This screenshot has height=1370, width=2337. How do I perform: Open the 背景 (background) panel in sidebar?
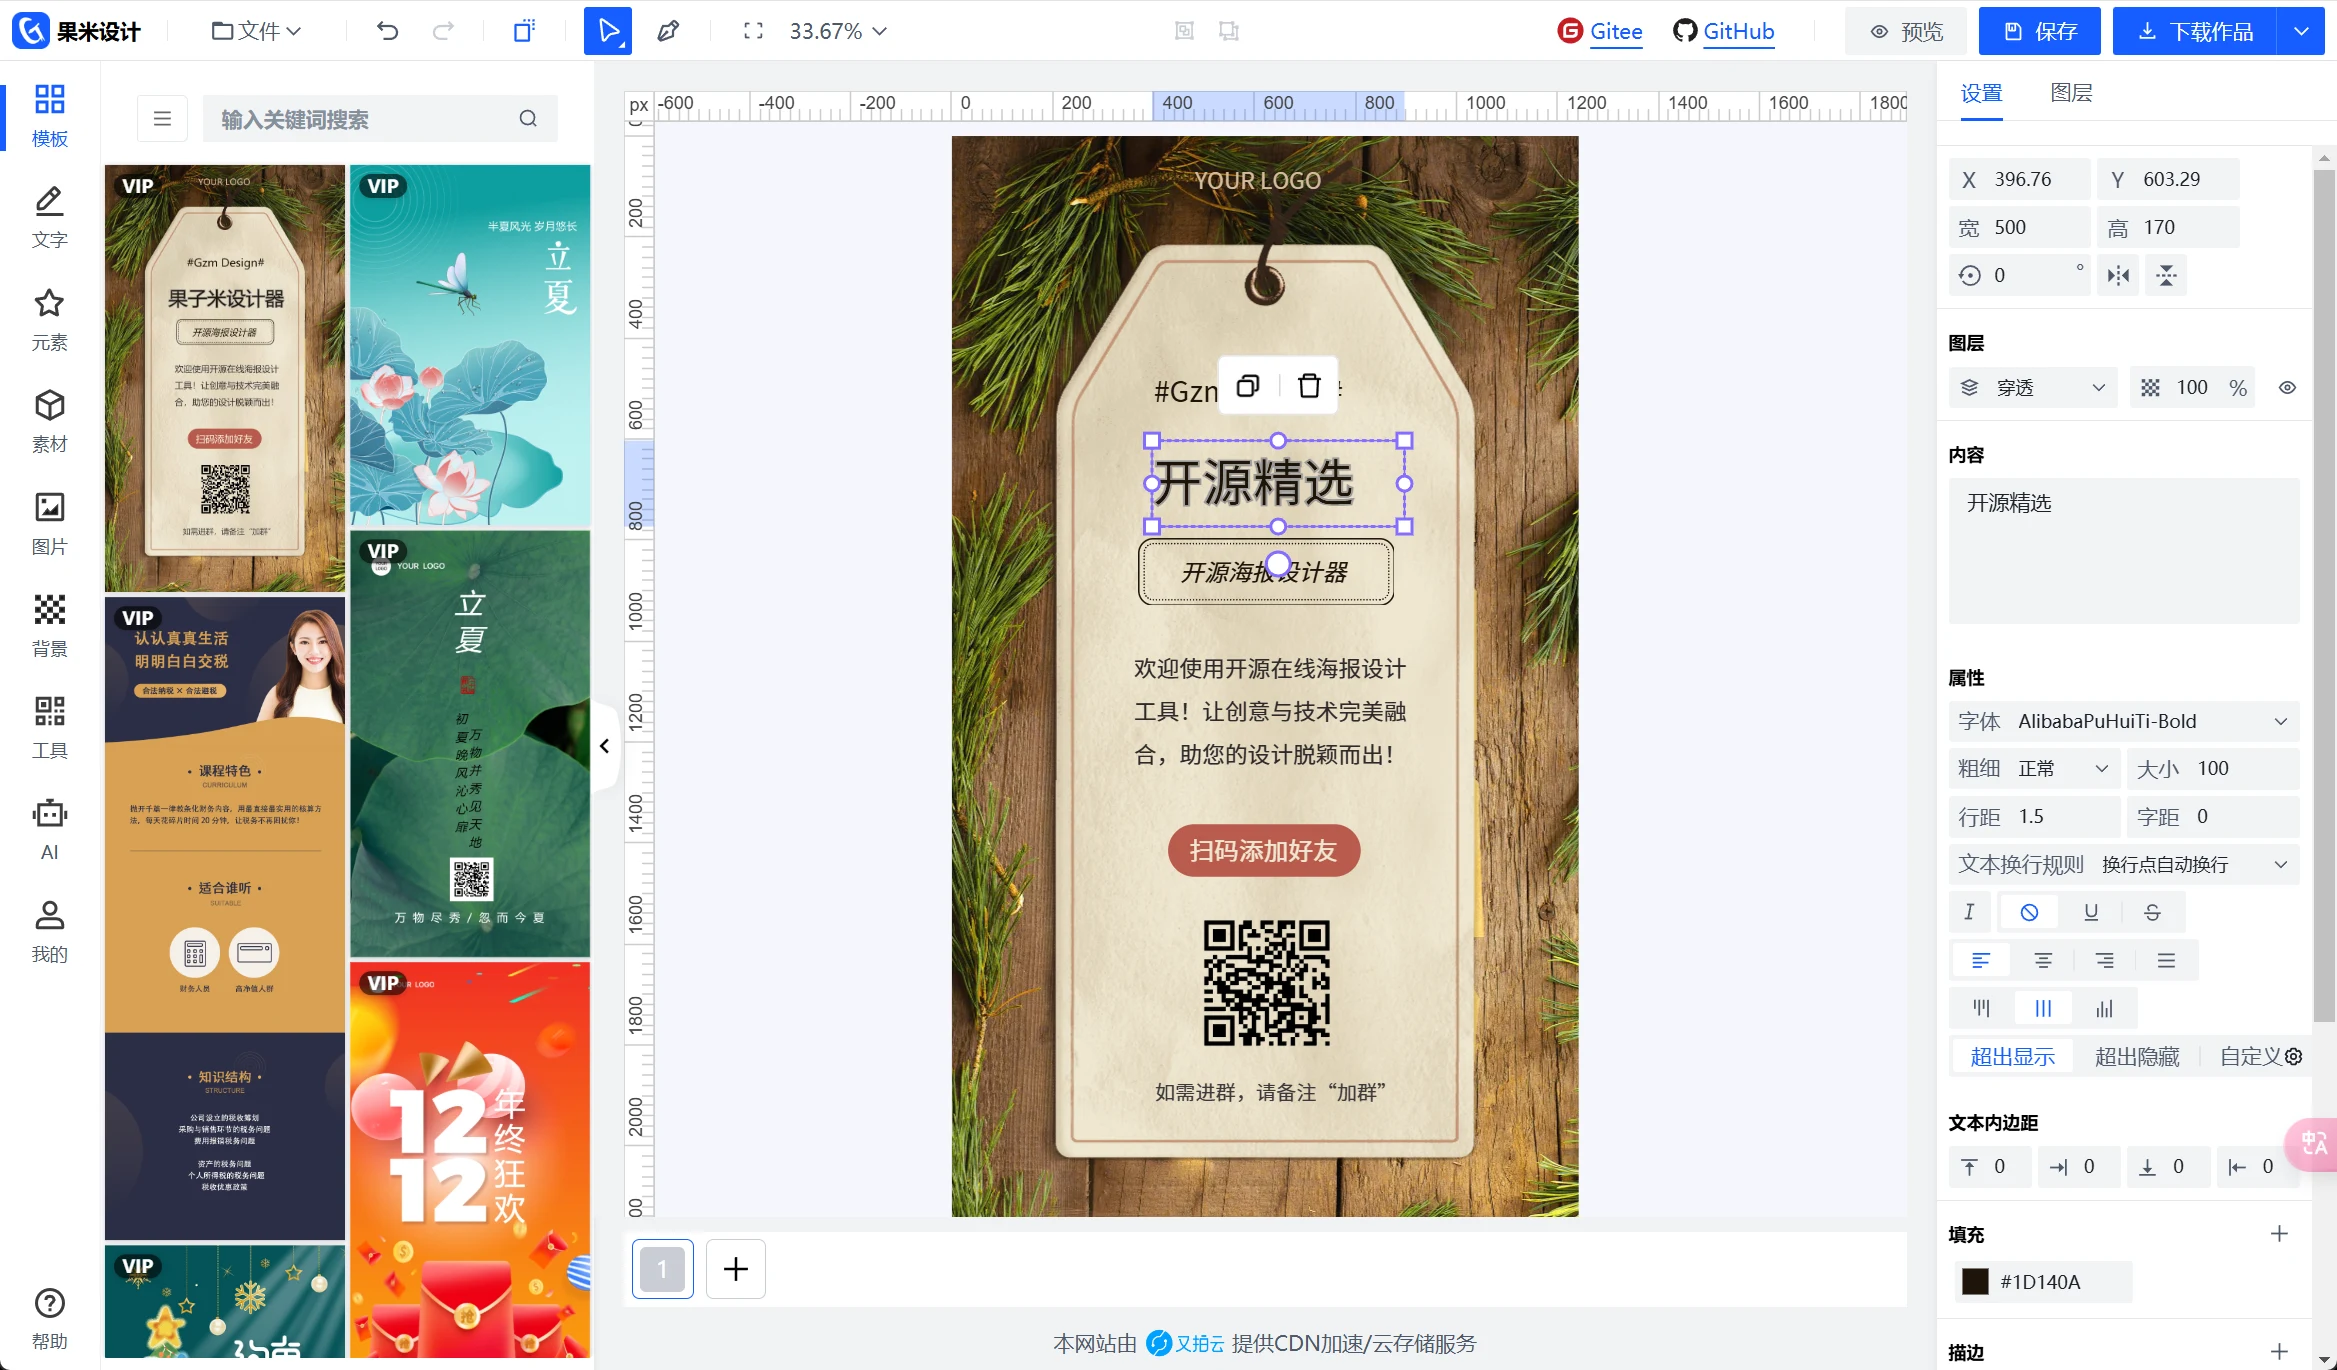coord(49,625)
